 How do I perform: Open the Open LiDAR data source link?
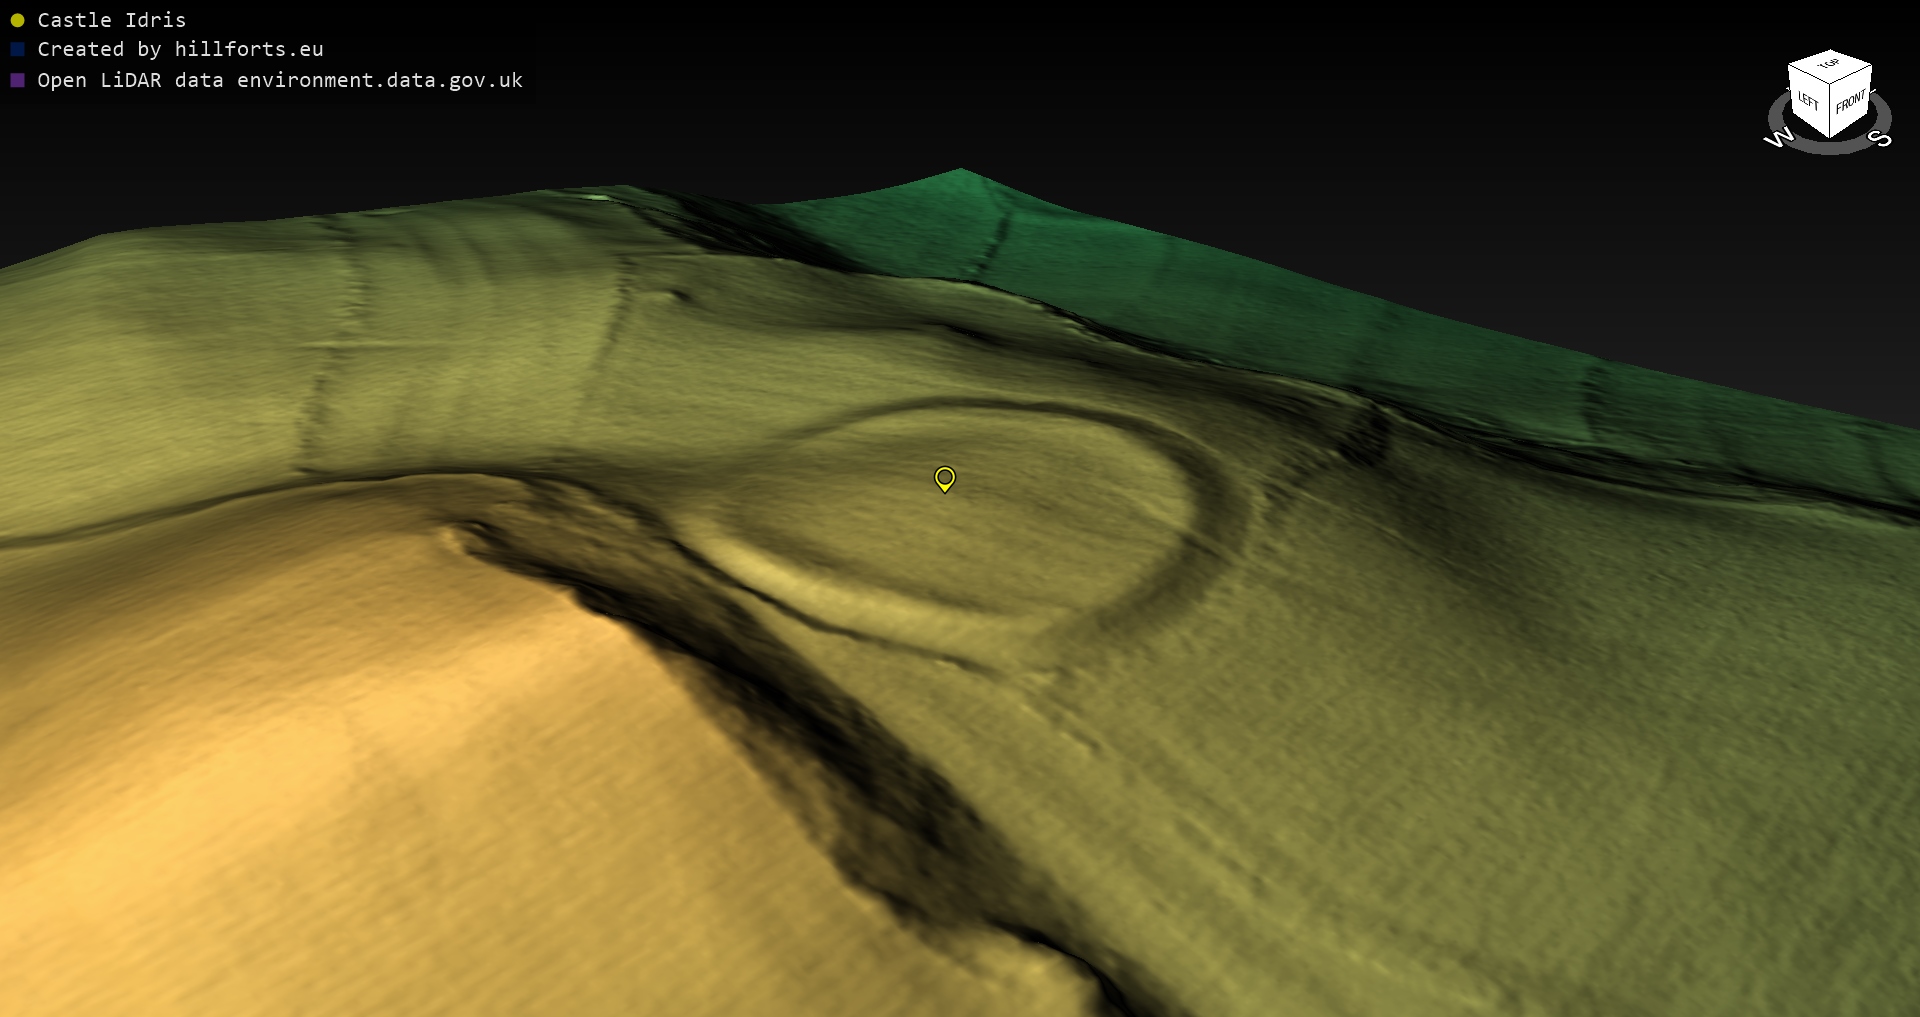point(280,80)
